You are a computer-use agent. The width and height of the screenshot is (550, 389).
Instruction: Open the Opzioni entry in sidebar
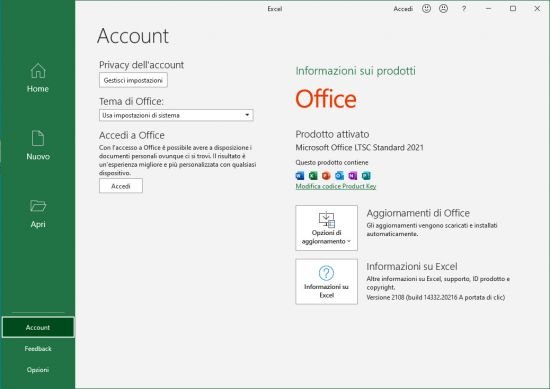38,370
